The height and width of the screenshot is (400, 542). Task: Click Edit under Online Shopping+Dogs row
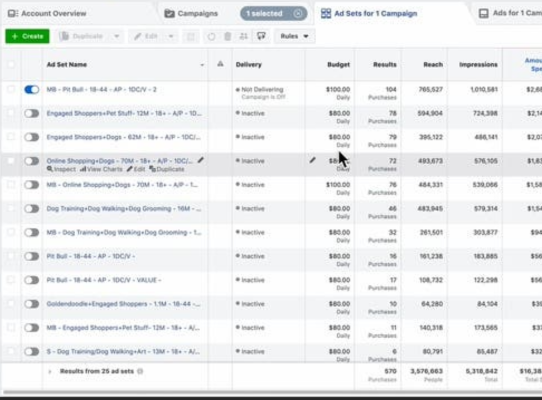click(x=136, y=169)
